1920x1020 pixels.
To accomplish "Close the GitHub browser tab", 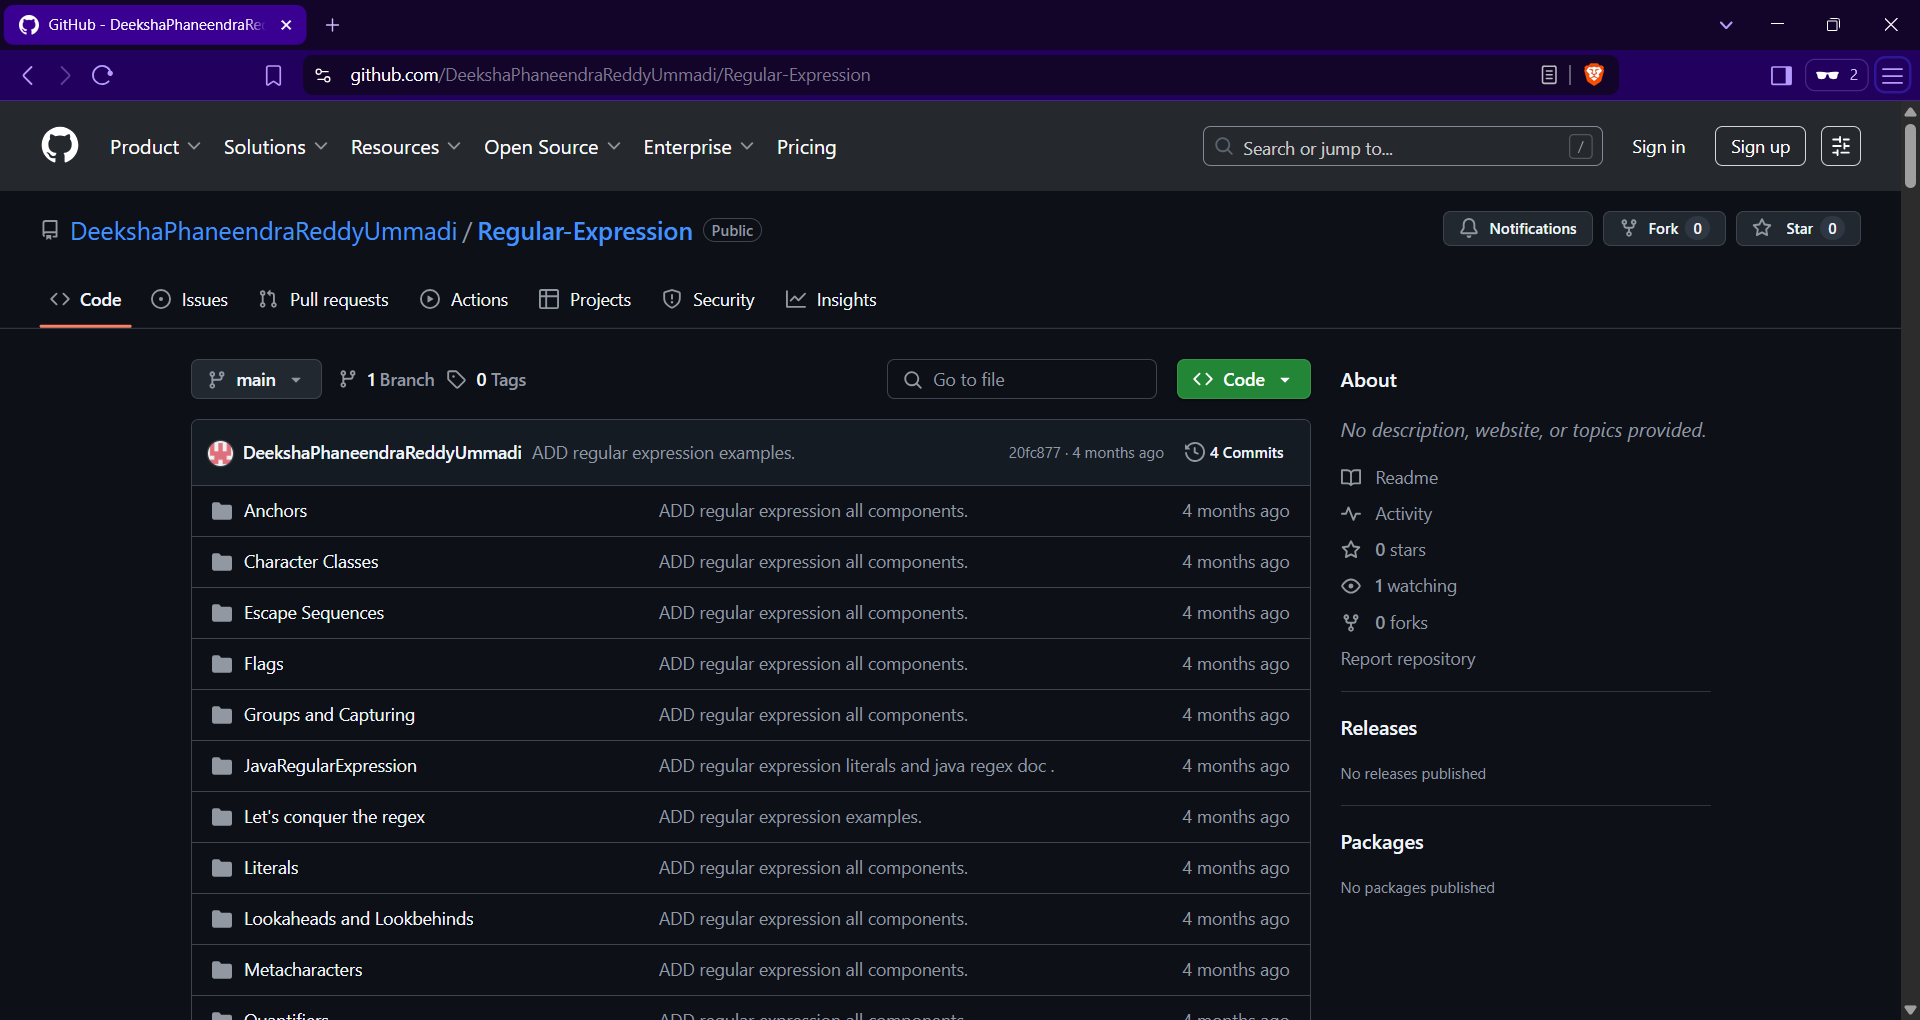I will [x=286, y=25].
